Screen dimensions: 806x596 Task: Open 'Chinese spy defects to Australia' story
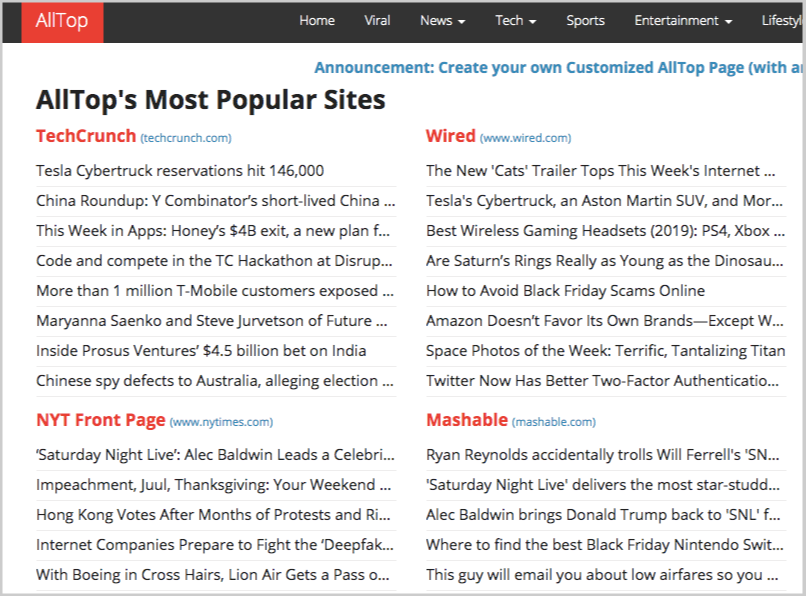click(x=215, y=381)
